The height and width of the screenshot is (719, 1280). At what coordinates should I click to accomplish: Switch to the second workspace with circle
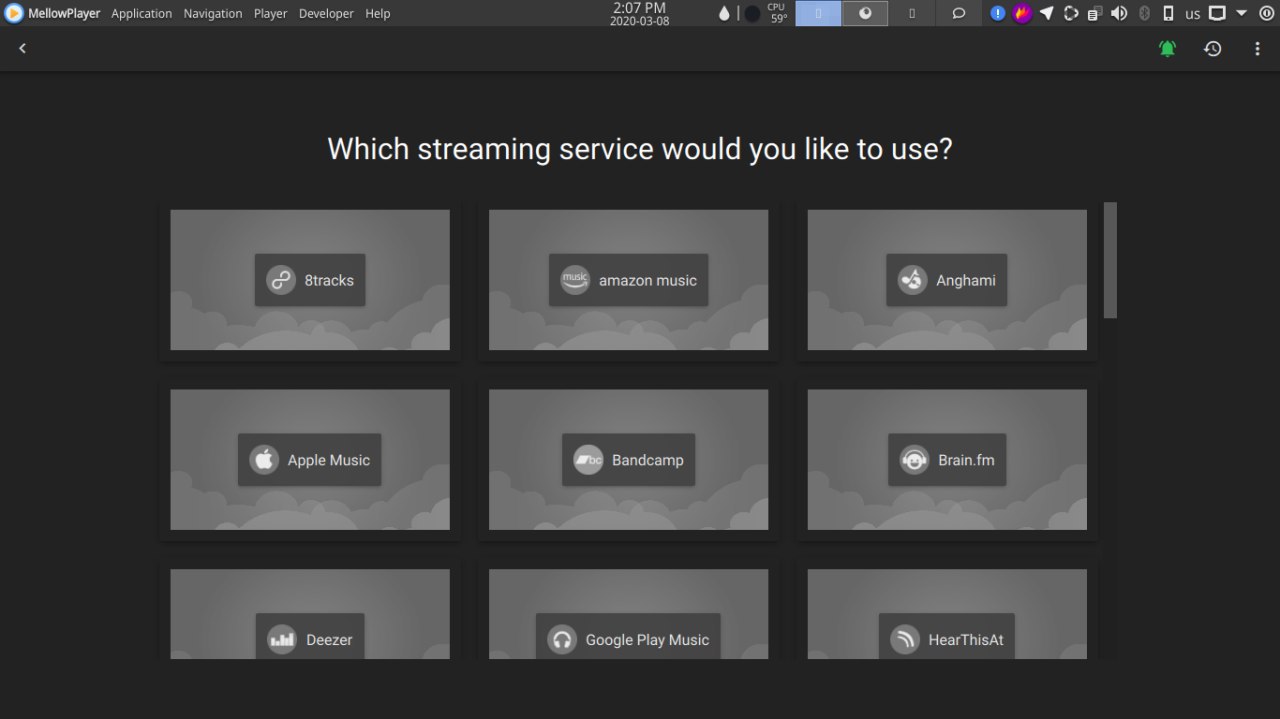click(865, 13)
